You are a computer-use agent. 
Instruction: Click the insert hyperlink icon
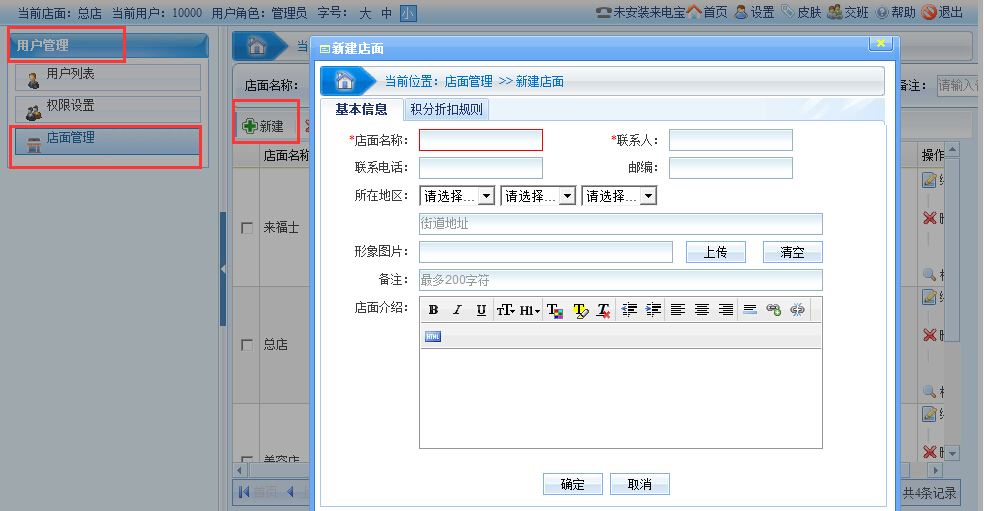pos(773,309)
